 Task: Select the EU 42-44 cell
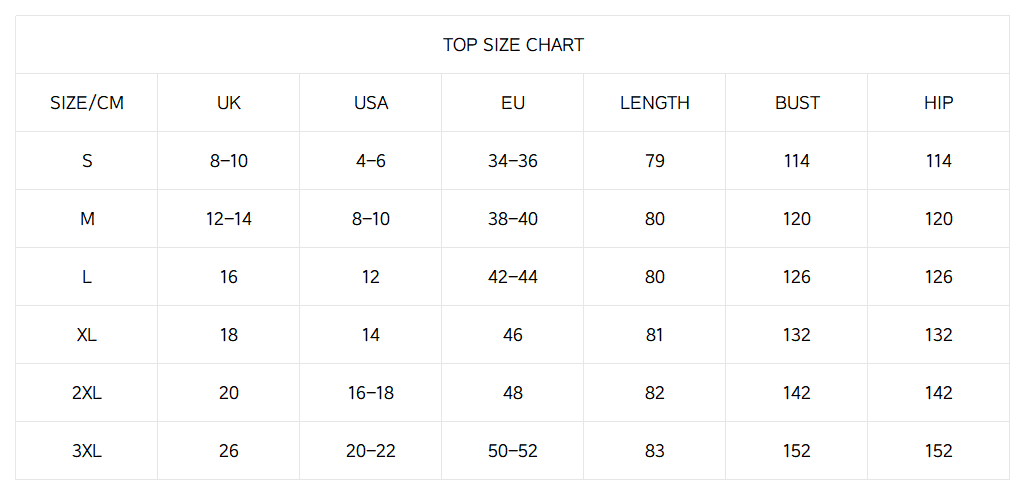point(513,277)
